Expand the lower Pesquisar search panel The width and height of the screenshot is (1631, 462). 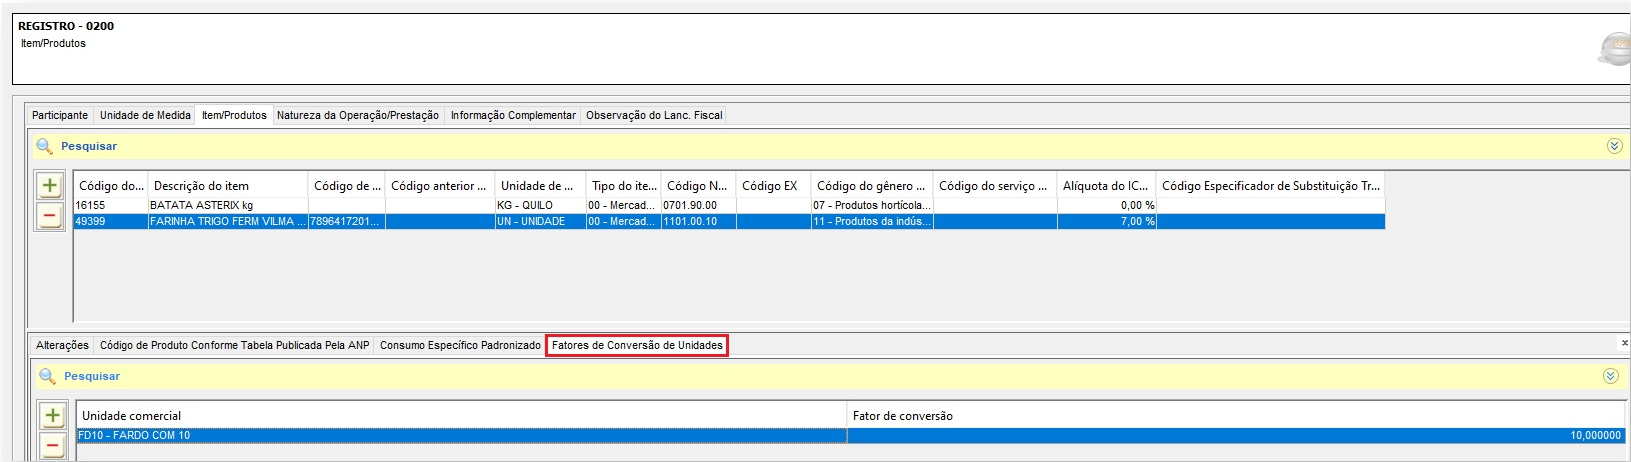[1610, 376]
